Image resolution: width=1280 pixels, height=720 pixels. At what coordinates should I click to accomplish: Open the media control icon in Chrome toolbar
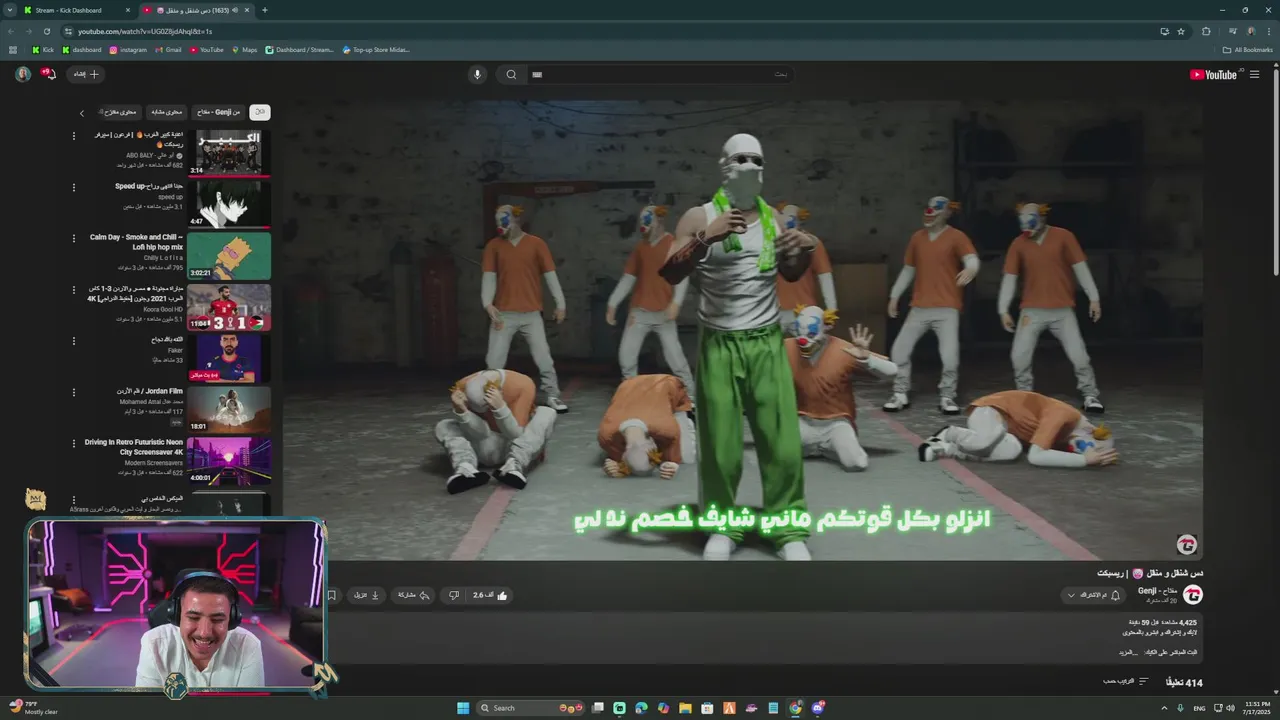click(x=1232, y=31)
